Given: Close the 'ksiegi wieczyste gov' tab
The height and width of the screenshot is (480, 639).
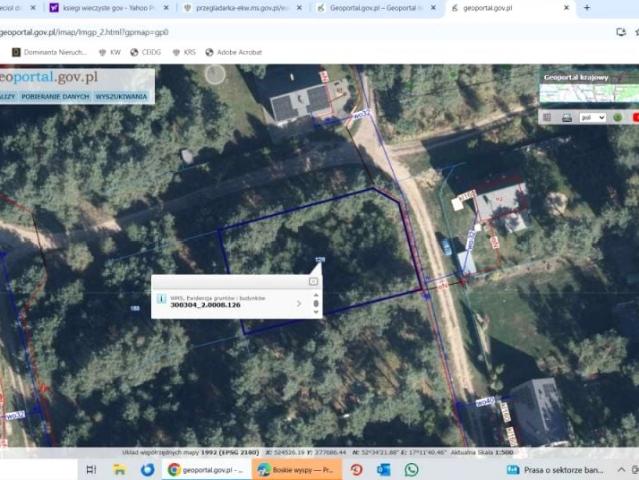Looking at the screenshot, I should coord(166,8).
